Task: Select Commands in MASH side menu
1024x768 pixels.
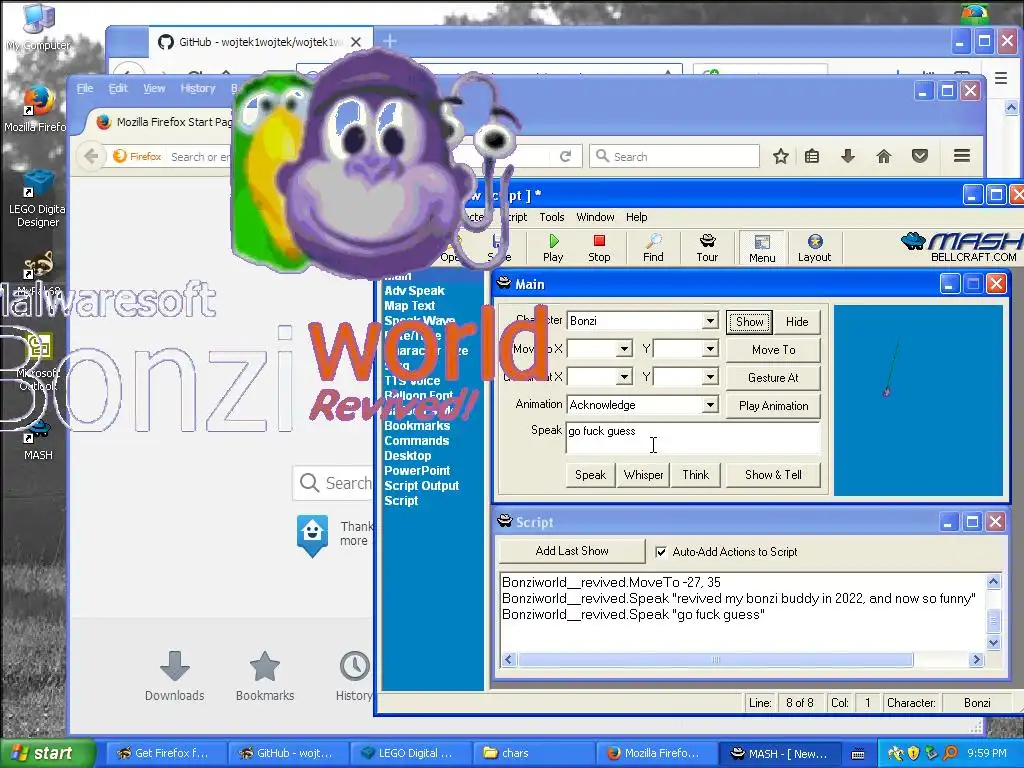Action: point(417,441)
